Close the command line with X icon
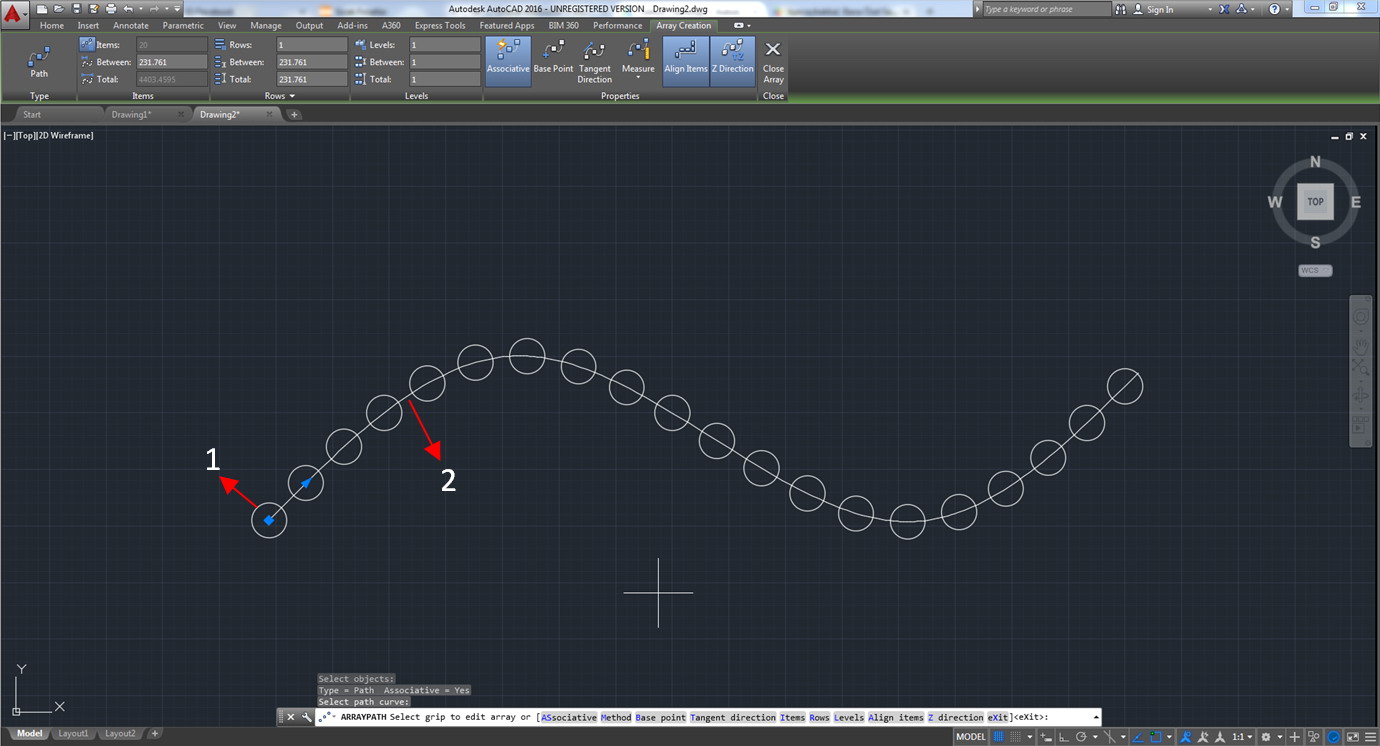1380x746 pixels. pyautogui.click(x=291, y=717)
